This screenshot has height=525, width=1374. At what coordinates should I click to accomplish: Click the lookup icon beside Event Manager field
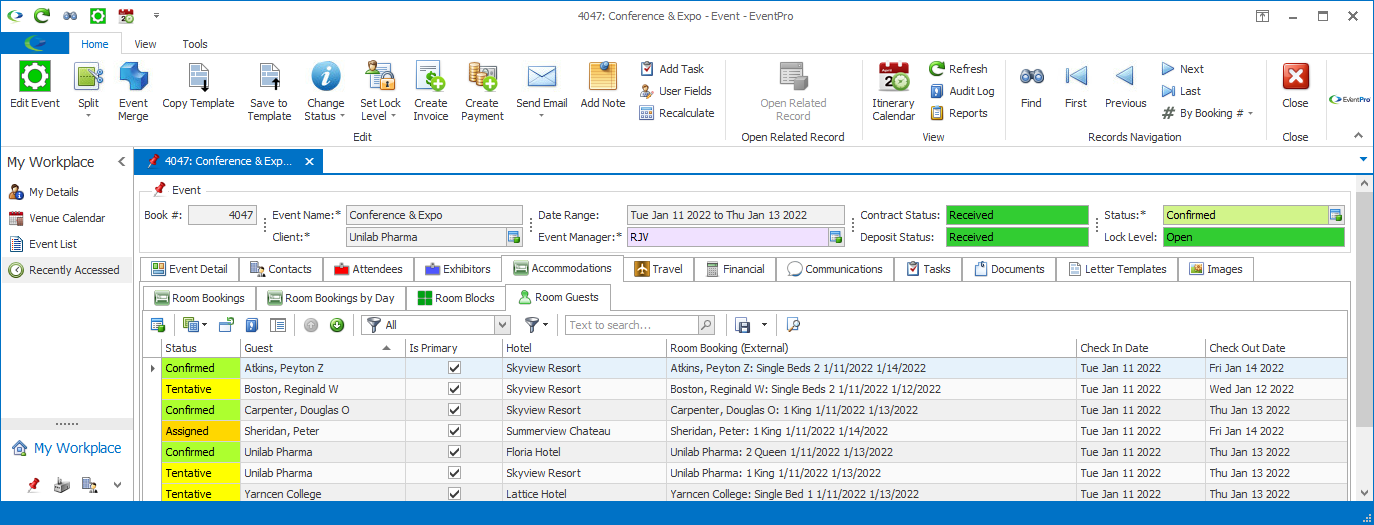pyautogui.click(x=836, y=237)
